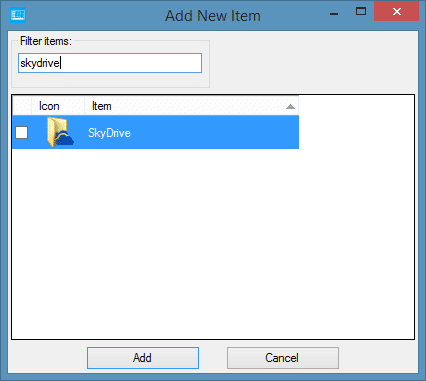Click the Add button
This screenshot has height=381, width=426.
[x=143, y=358]
